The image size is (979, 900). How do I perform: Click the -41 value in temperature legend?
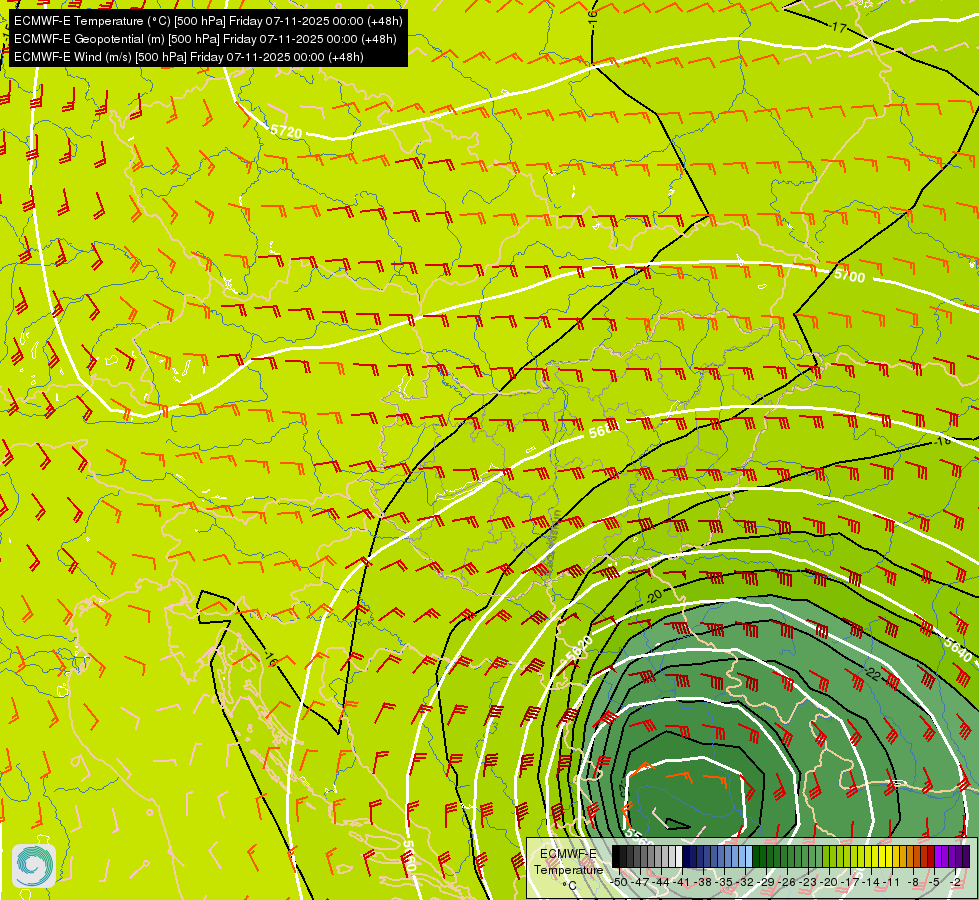coord(683,882)
